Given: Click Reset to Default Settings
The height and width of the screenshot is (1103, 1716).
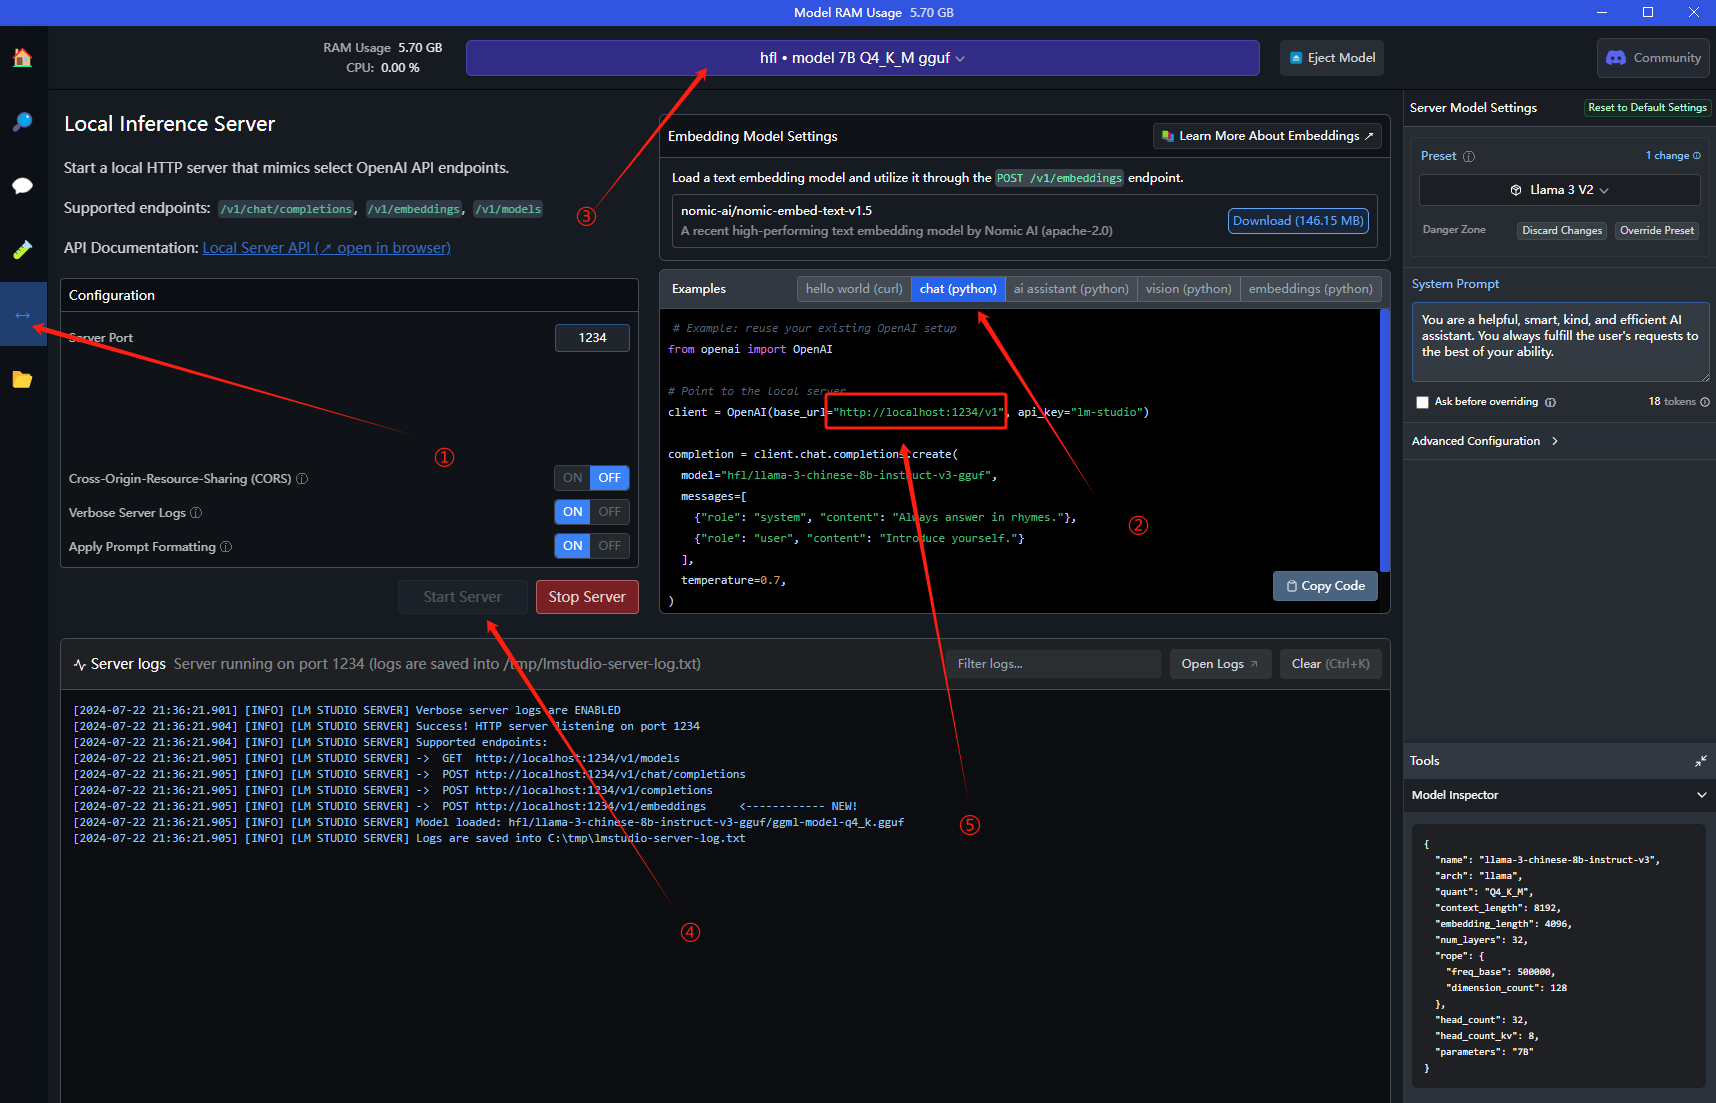Looking at the screenshot, I should click(x=1647, y=108).
